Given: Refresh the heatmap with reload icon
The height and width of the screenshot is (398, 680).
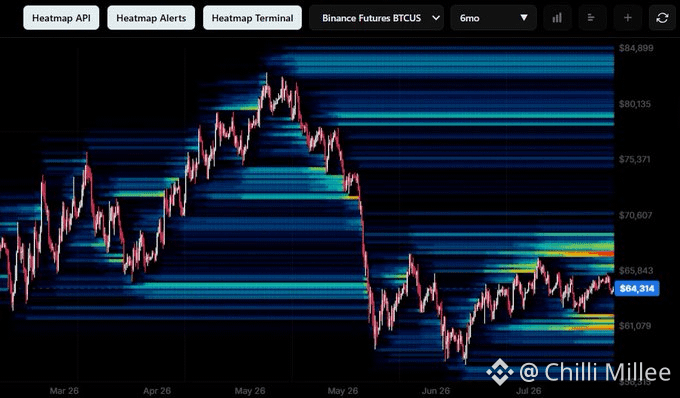Looking at the screenshot, I should [x=662, y=18].
